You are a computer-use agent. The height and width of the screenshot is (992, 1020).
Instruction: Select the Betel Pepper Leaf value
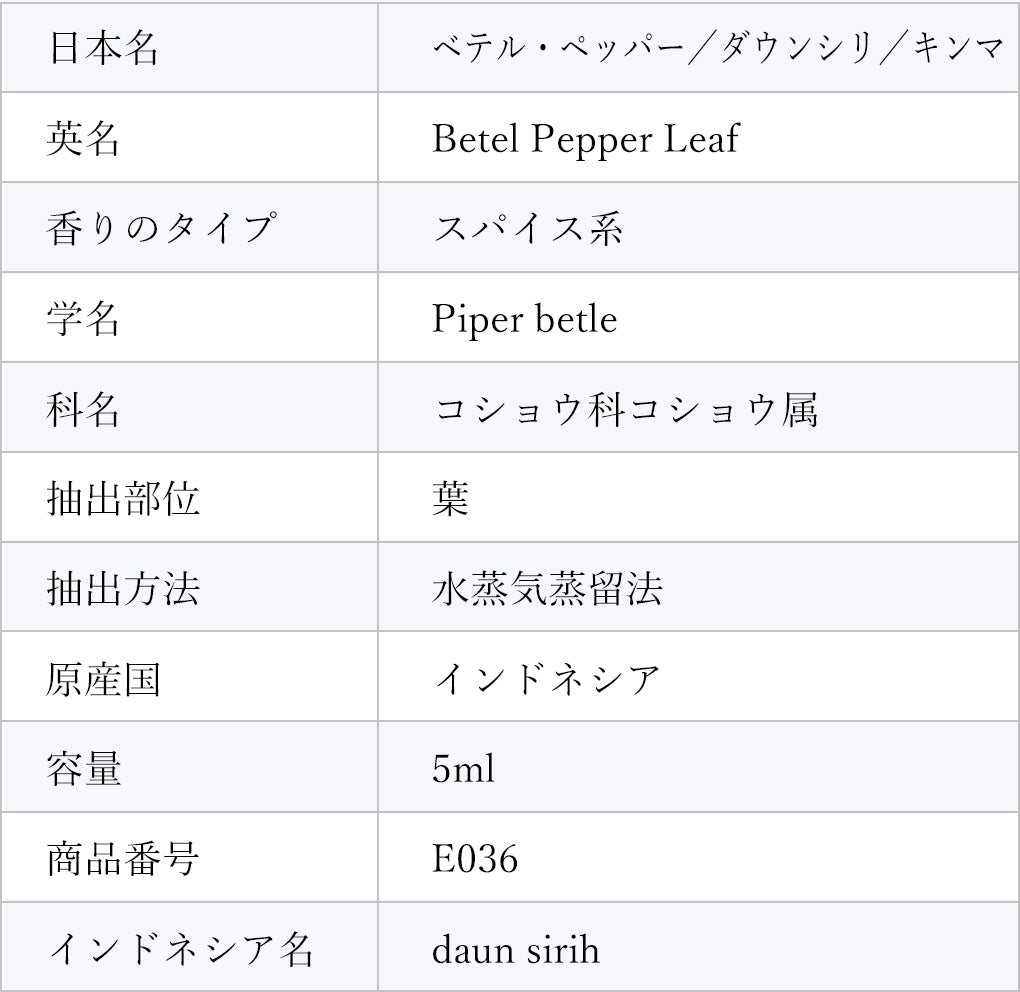[x=585, y=138]
